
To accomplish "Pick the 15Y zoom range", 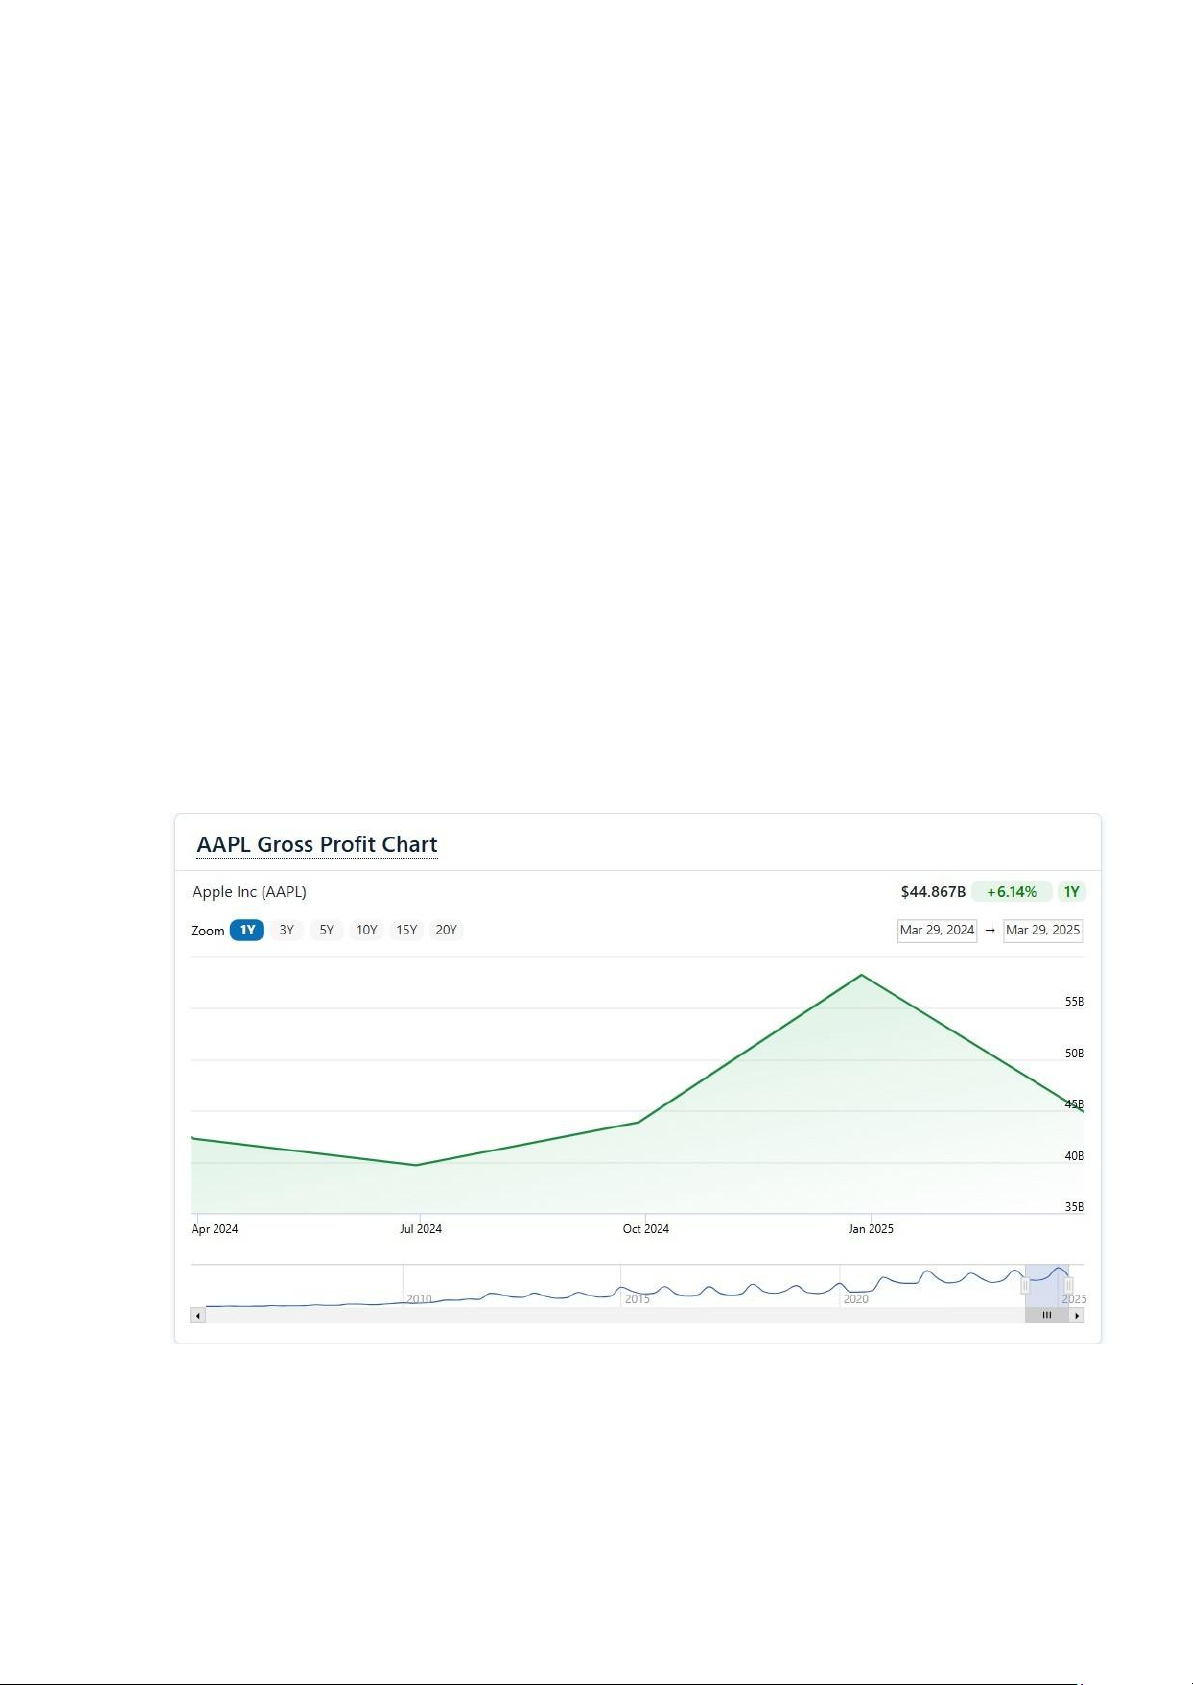I will coord(407,930).
